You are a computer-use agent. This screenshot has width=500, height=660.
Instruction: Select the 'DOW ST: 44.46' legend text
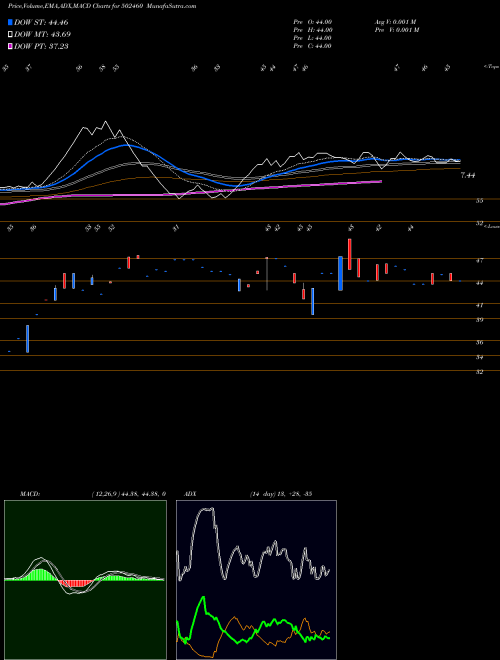tap(41, 22)
